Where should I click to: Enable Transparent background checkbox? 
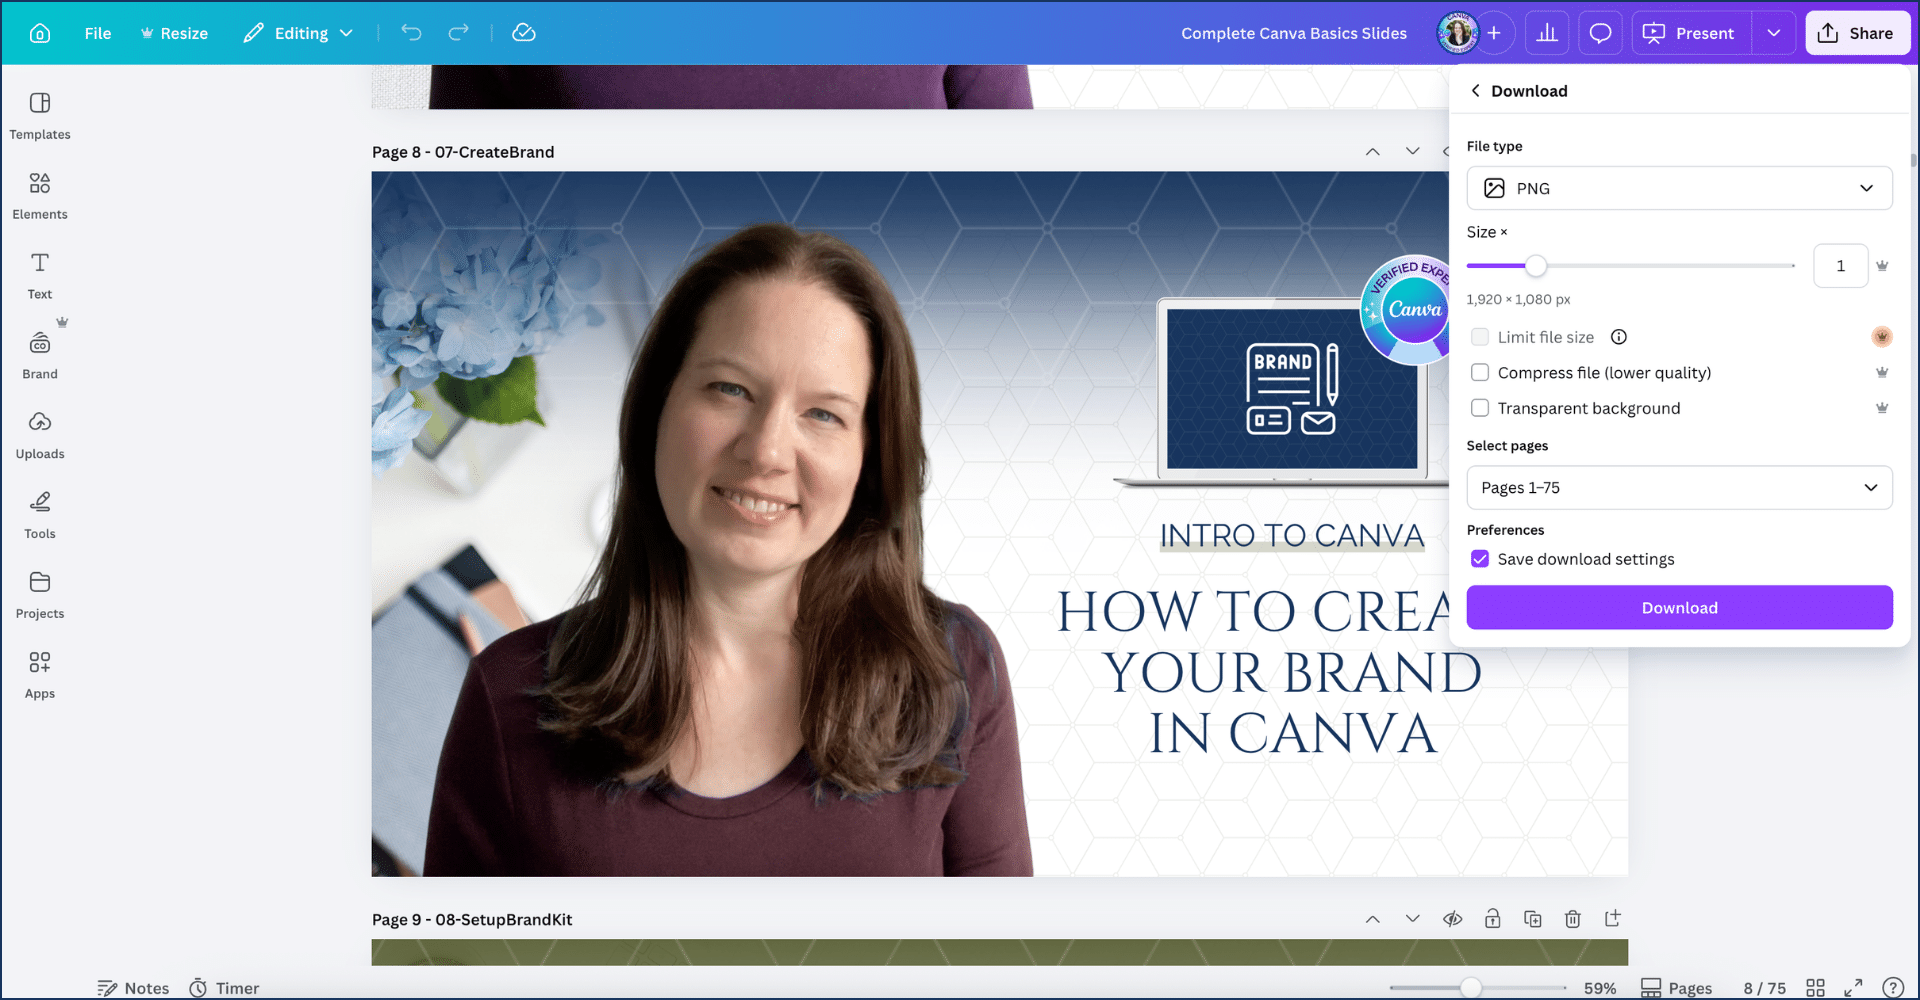coord(1480,408)
